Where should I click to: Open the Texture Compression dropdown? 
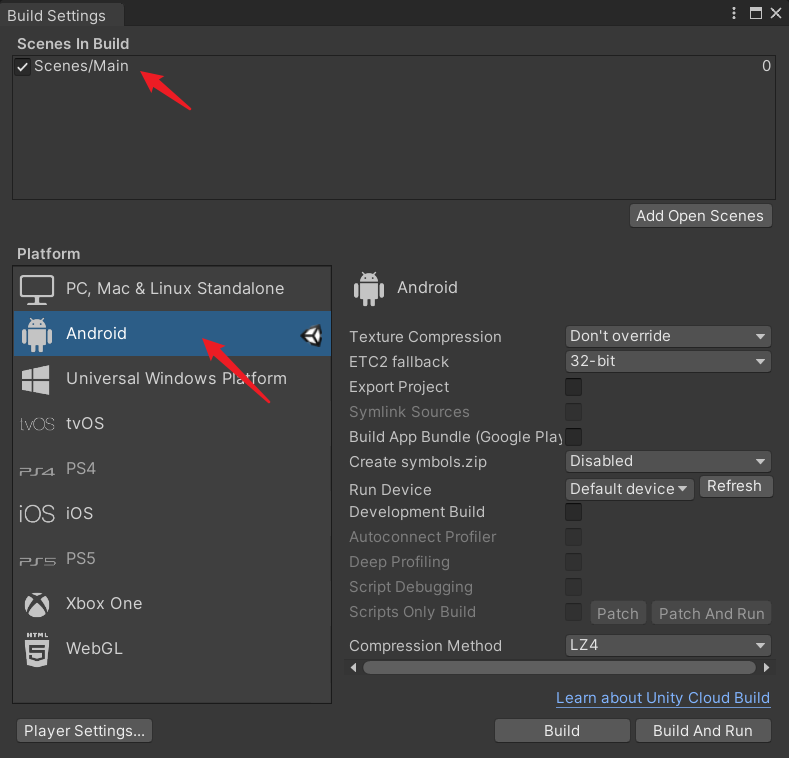[668, 336]
